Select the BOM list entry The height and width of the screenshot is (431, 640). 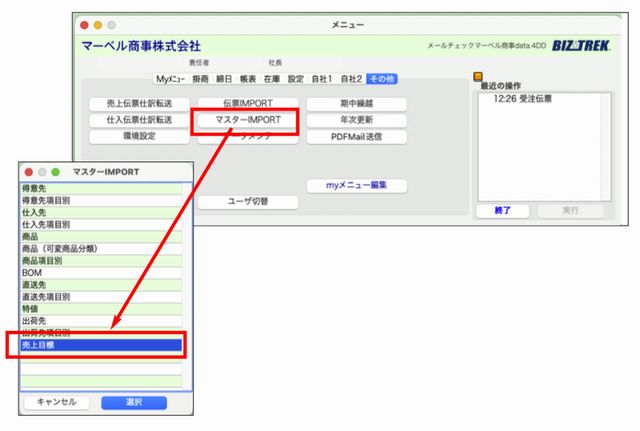coord(100,272)
